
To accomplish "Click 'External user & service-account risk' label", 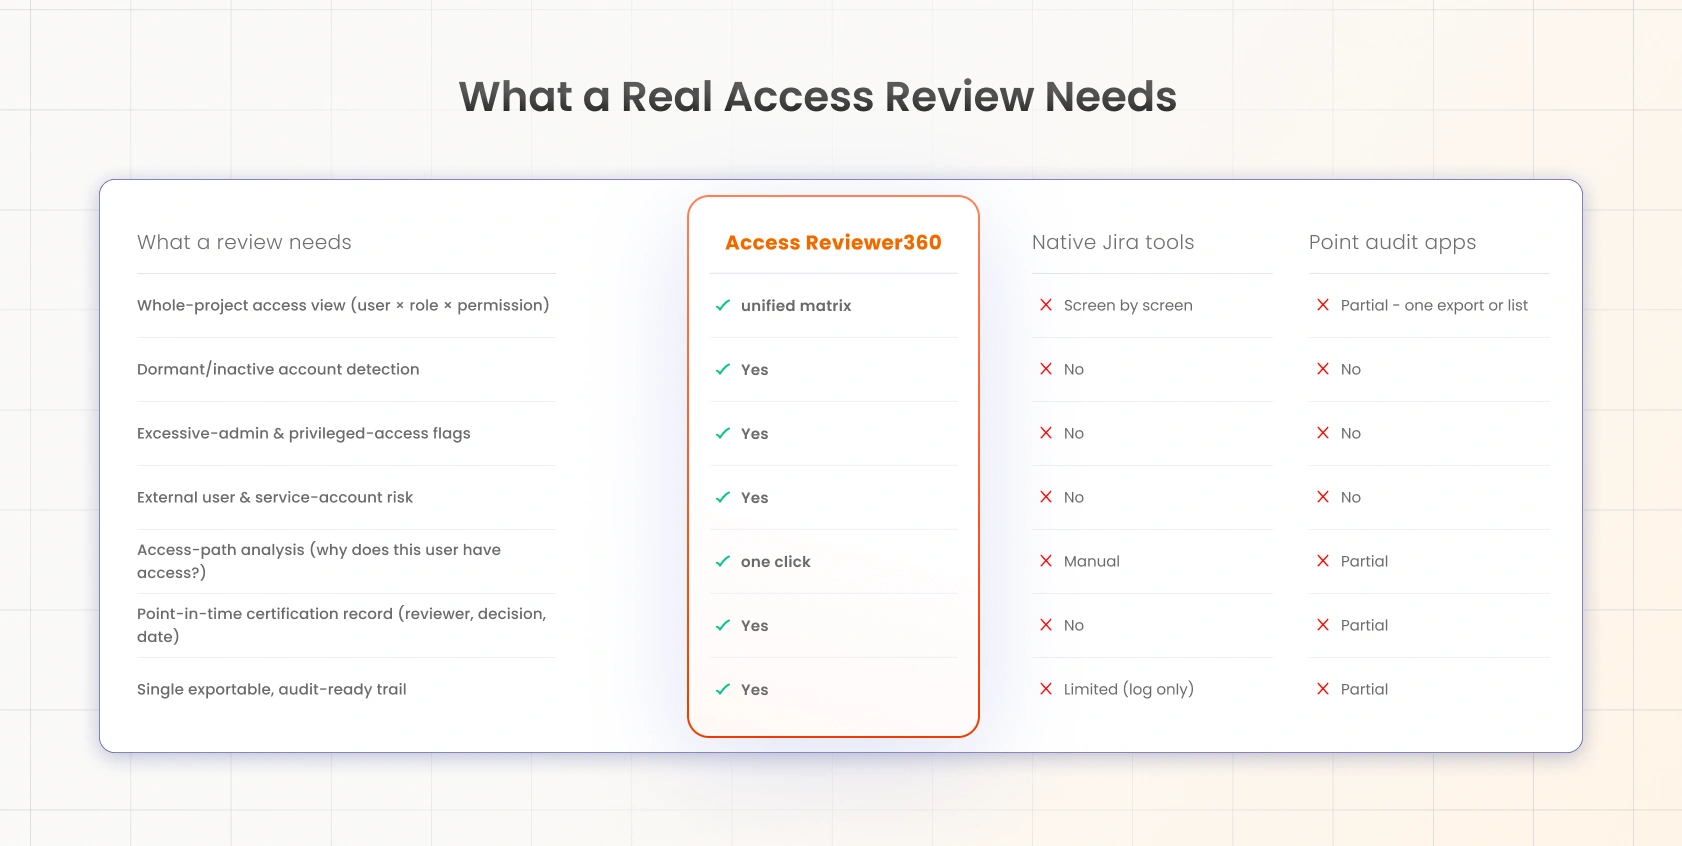I will [275, 497].
